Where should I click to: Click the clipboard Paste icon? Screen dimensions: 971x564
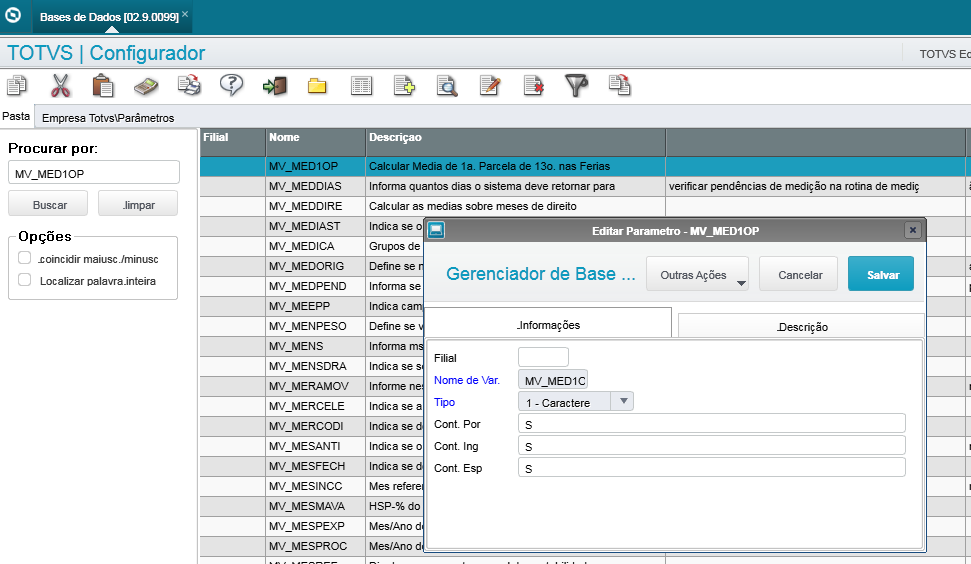tap(103, 85)
